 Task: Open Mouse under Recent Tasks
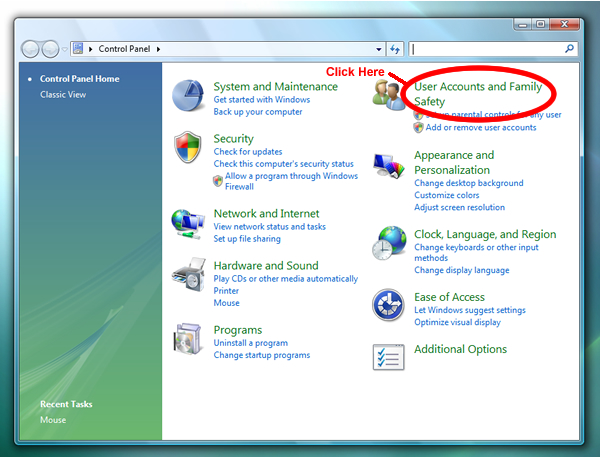(53, 420)
